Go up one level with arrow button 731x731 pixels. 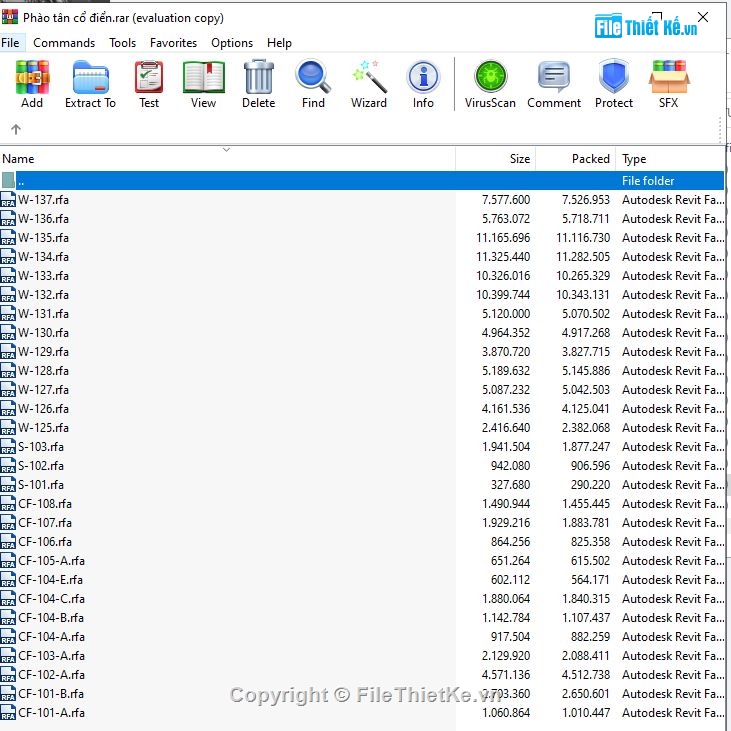pos(16,129)
